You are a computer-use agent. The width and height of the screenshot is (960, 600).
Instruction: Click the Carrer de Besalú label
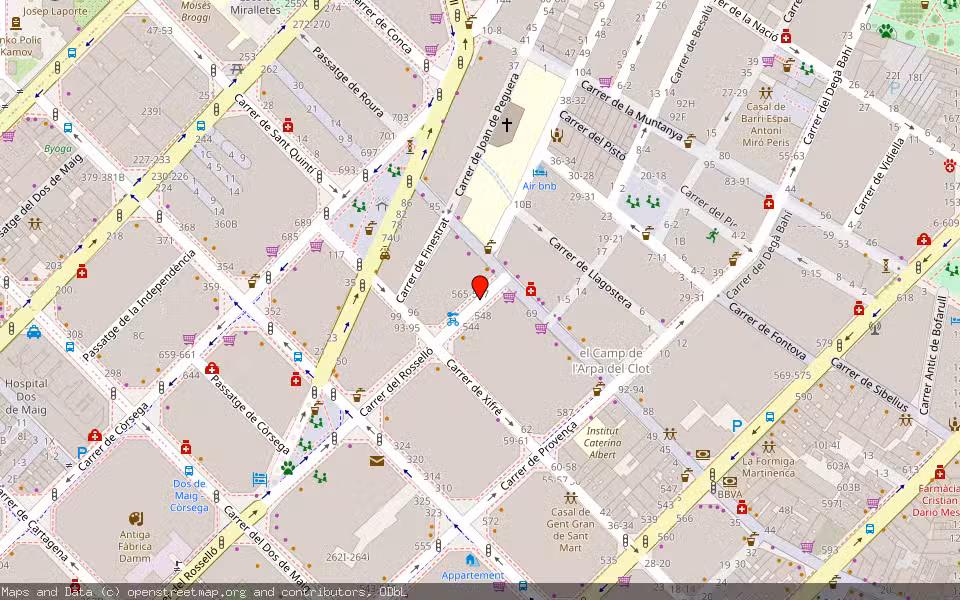(x=692, y=44)
